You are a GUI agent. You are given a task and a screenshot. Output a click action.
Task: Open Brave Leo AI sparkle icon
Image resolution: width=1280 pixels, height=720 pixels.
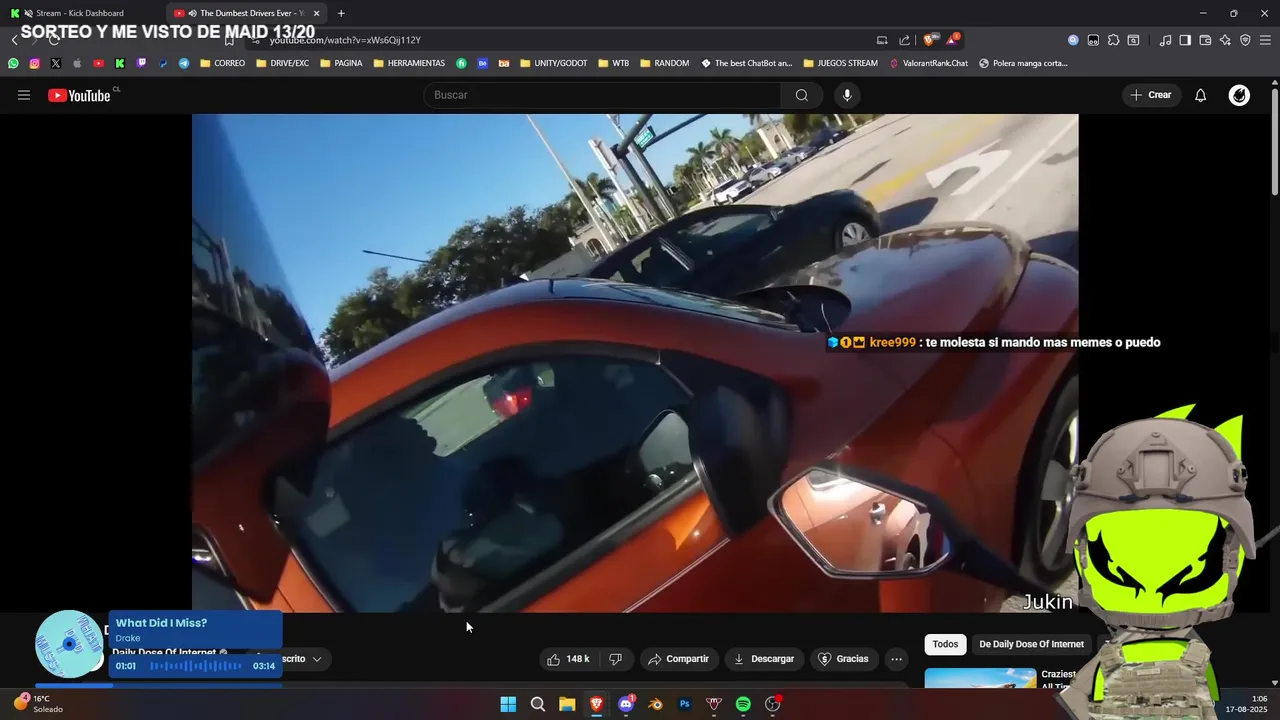click(x=1225, y=40)
